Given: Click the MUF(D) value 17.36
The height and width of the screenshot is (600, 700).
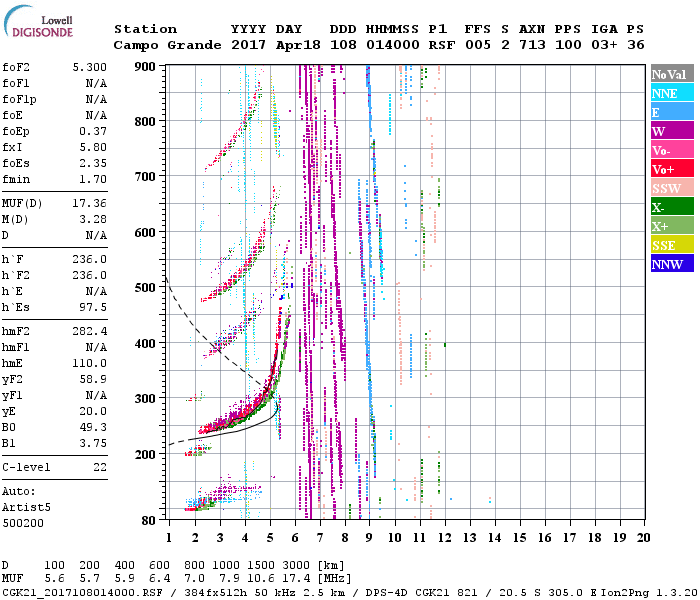Looking at the screenshot, I should click(x=90, y=204).
